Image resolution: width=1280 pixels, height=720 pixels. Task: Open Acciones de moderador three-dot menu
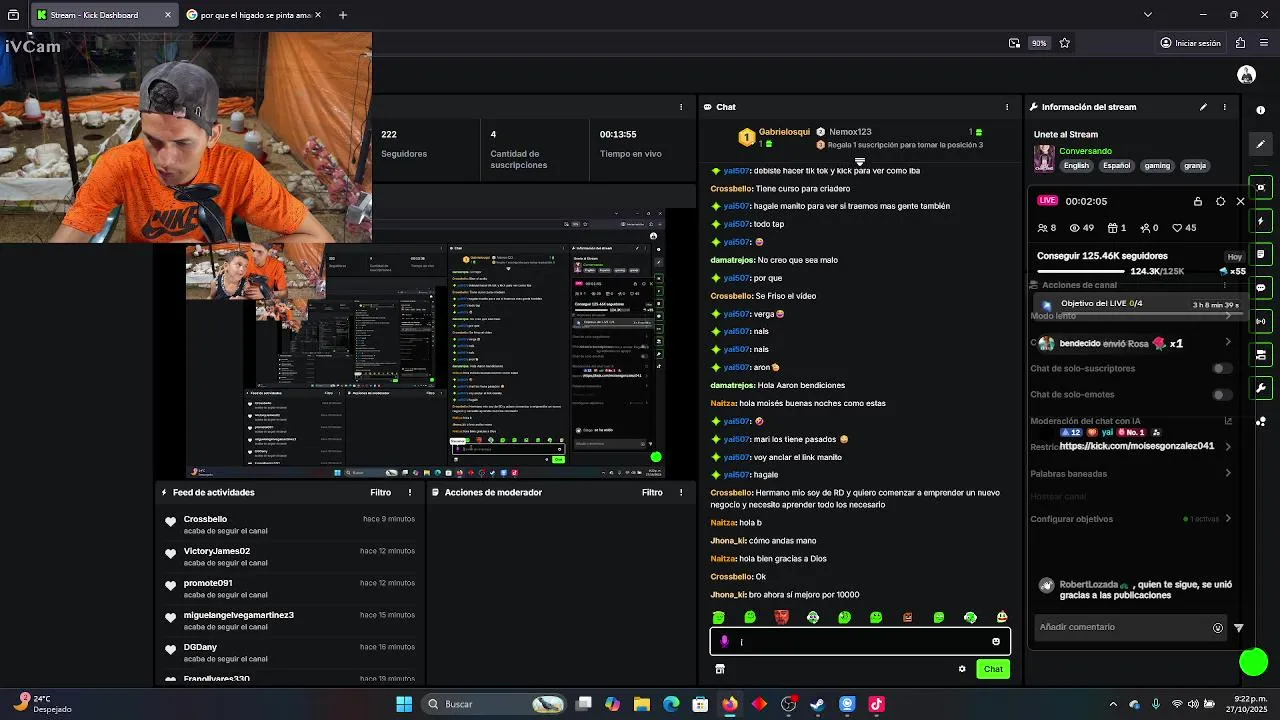[x=681, y=492]
